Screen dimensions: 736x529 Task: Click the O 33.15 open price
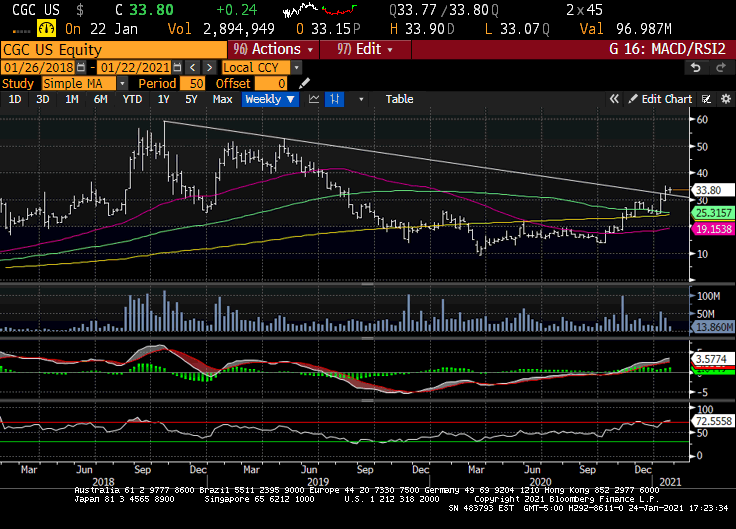(328, 29)
